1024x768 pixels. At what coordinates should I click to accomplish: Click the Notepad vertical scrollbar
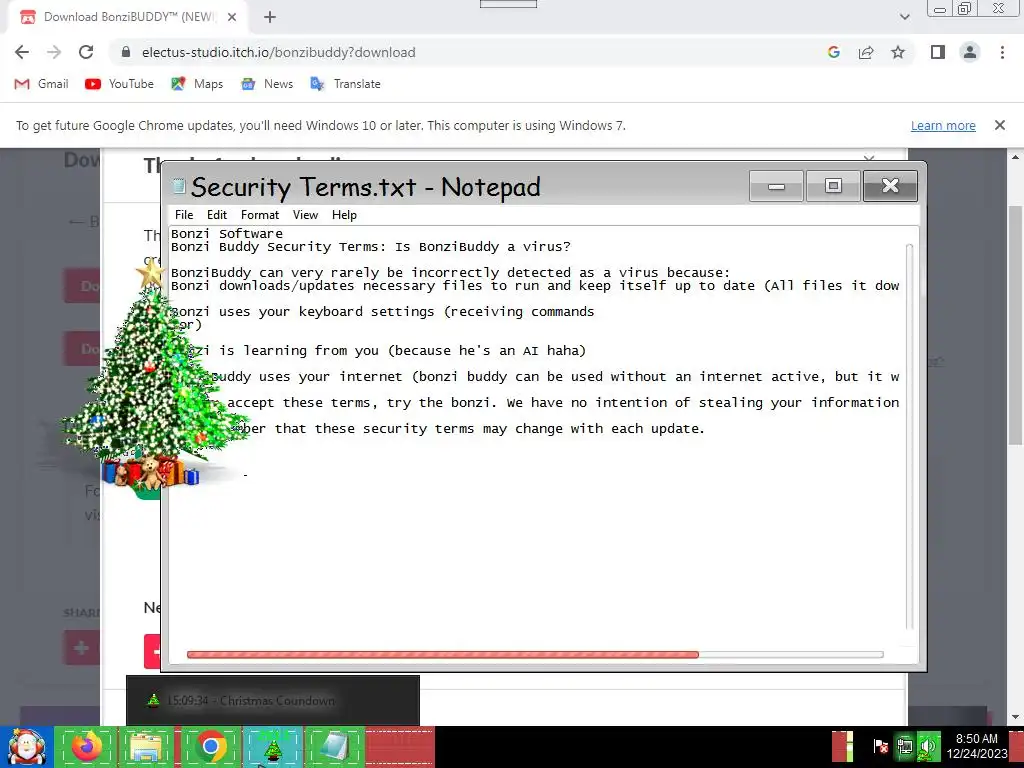coord(909,436)
